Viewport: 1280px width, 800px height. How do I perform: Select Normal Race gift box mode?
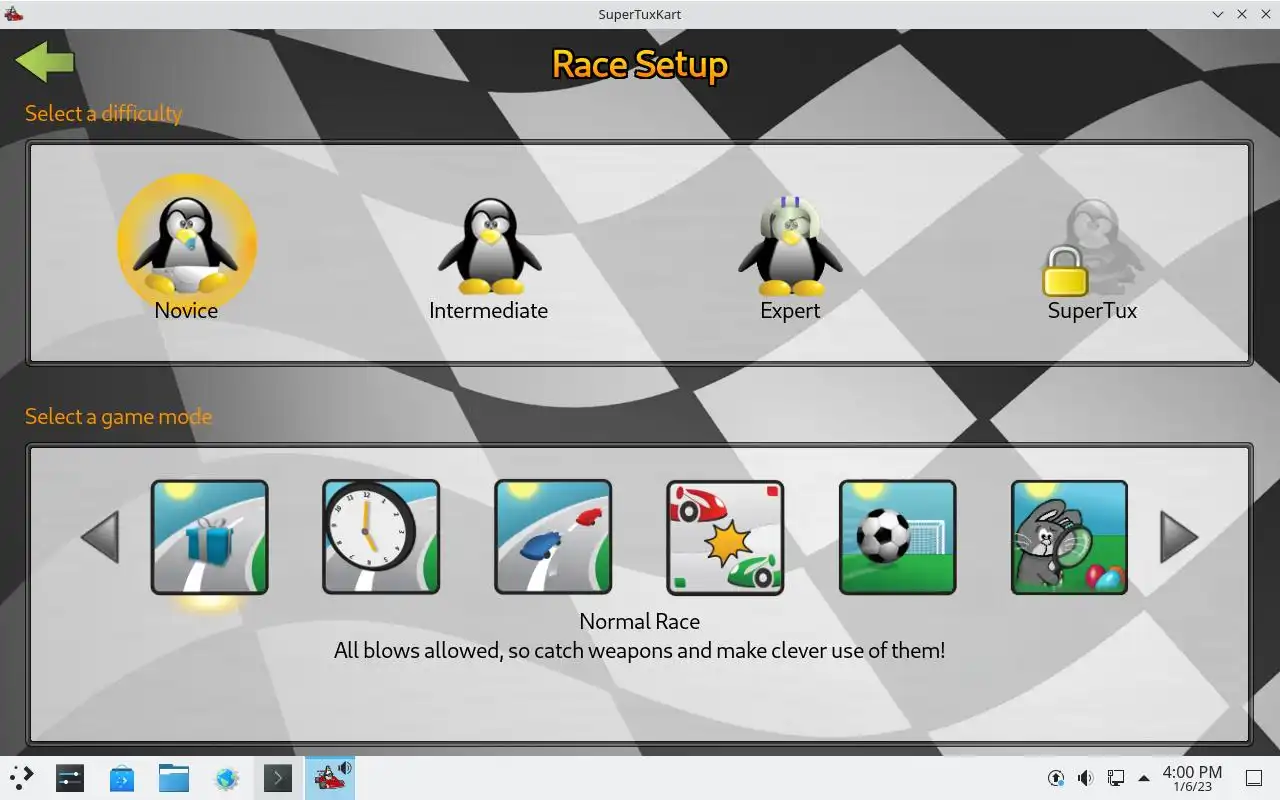(209, 537)
